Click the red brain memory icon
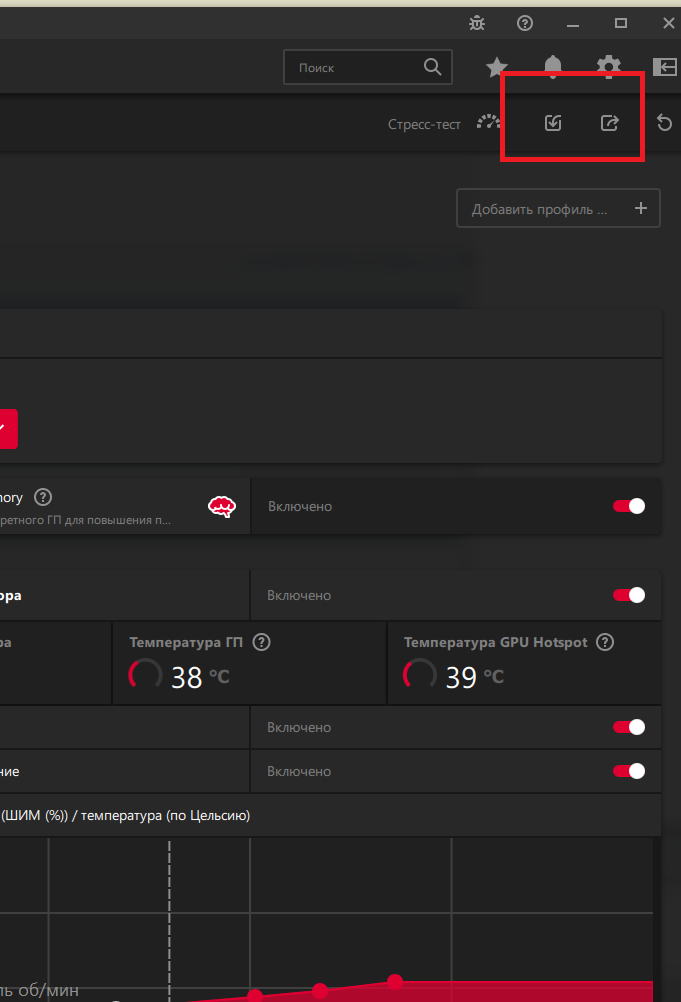This screenshot has height=1002, width=681. [222, 507]
